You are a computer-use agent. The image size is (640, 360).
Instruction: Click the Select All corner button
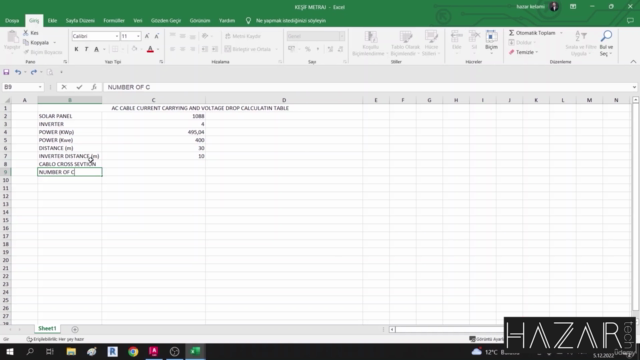coord(7,100)
